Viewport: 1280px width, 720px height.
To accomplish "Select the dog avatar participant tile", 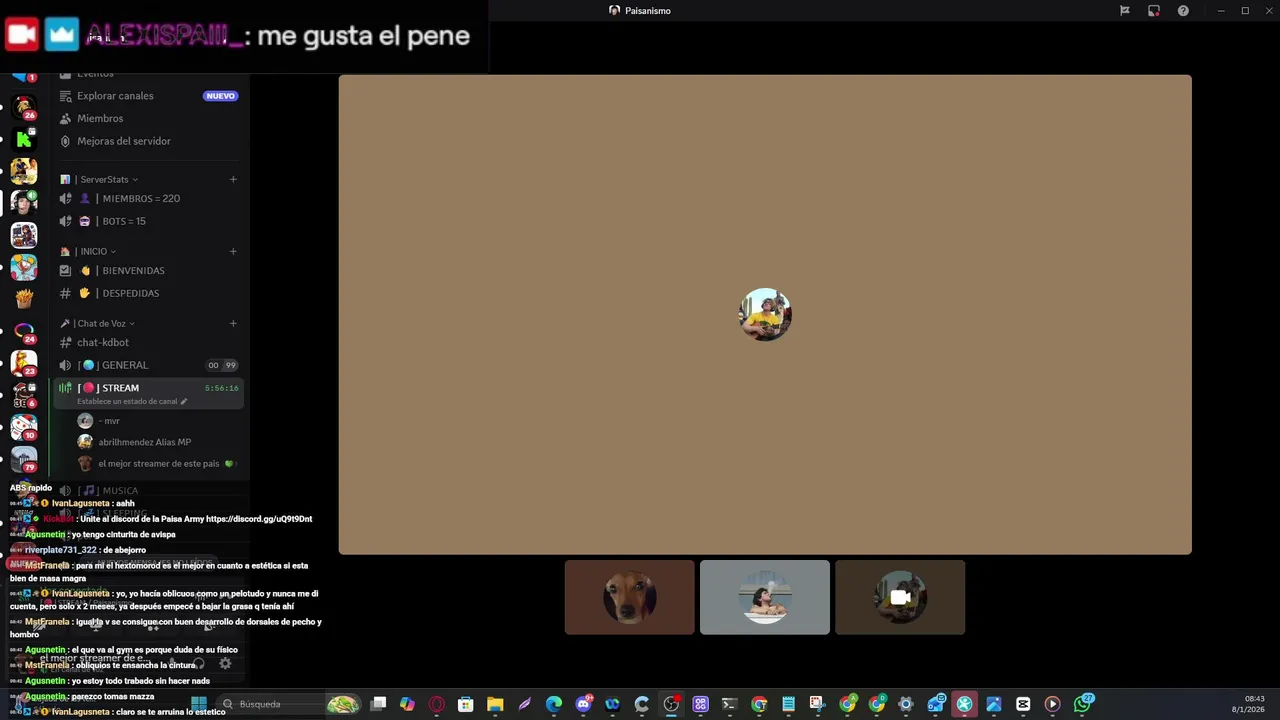I will click(x=630, y=597).
